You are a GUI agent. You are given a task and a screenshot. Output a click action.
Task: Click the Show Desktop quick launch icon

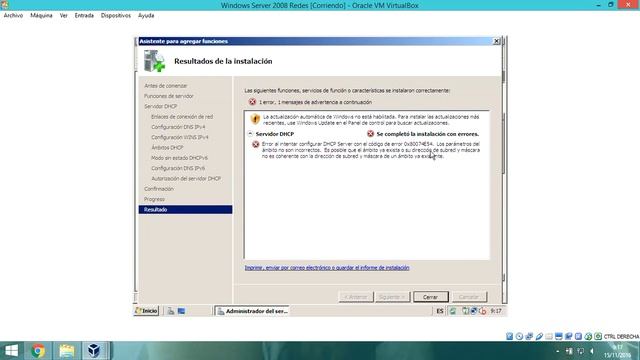click(181, 311)
